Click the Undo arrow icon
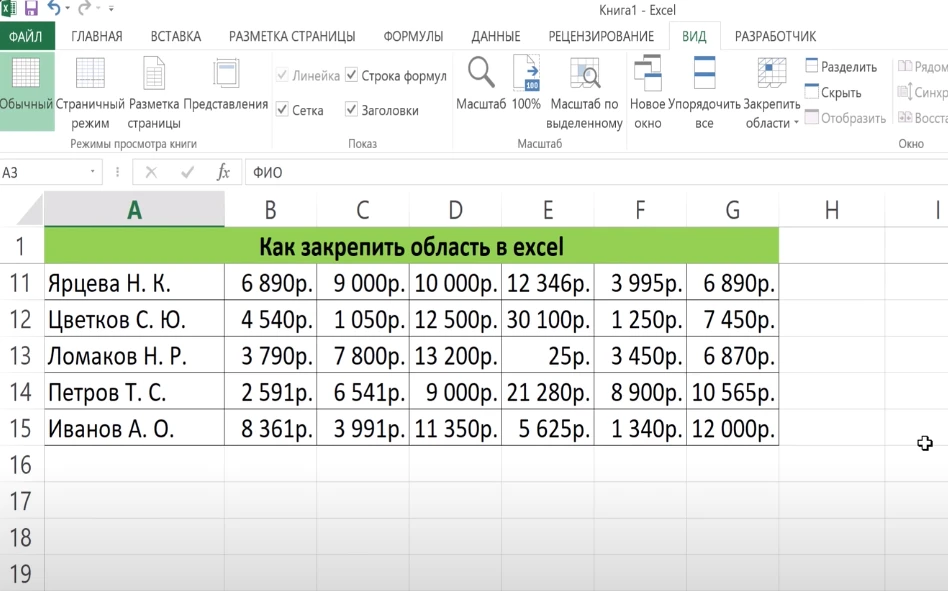This screenshot has height=591, width=948. pos(54,9)
